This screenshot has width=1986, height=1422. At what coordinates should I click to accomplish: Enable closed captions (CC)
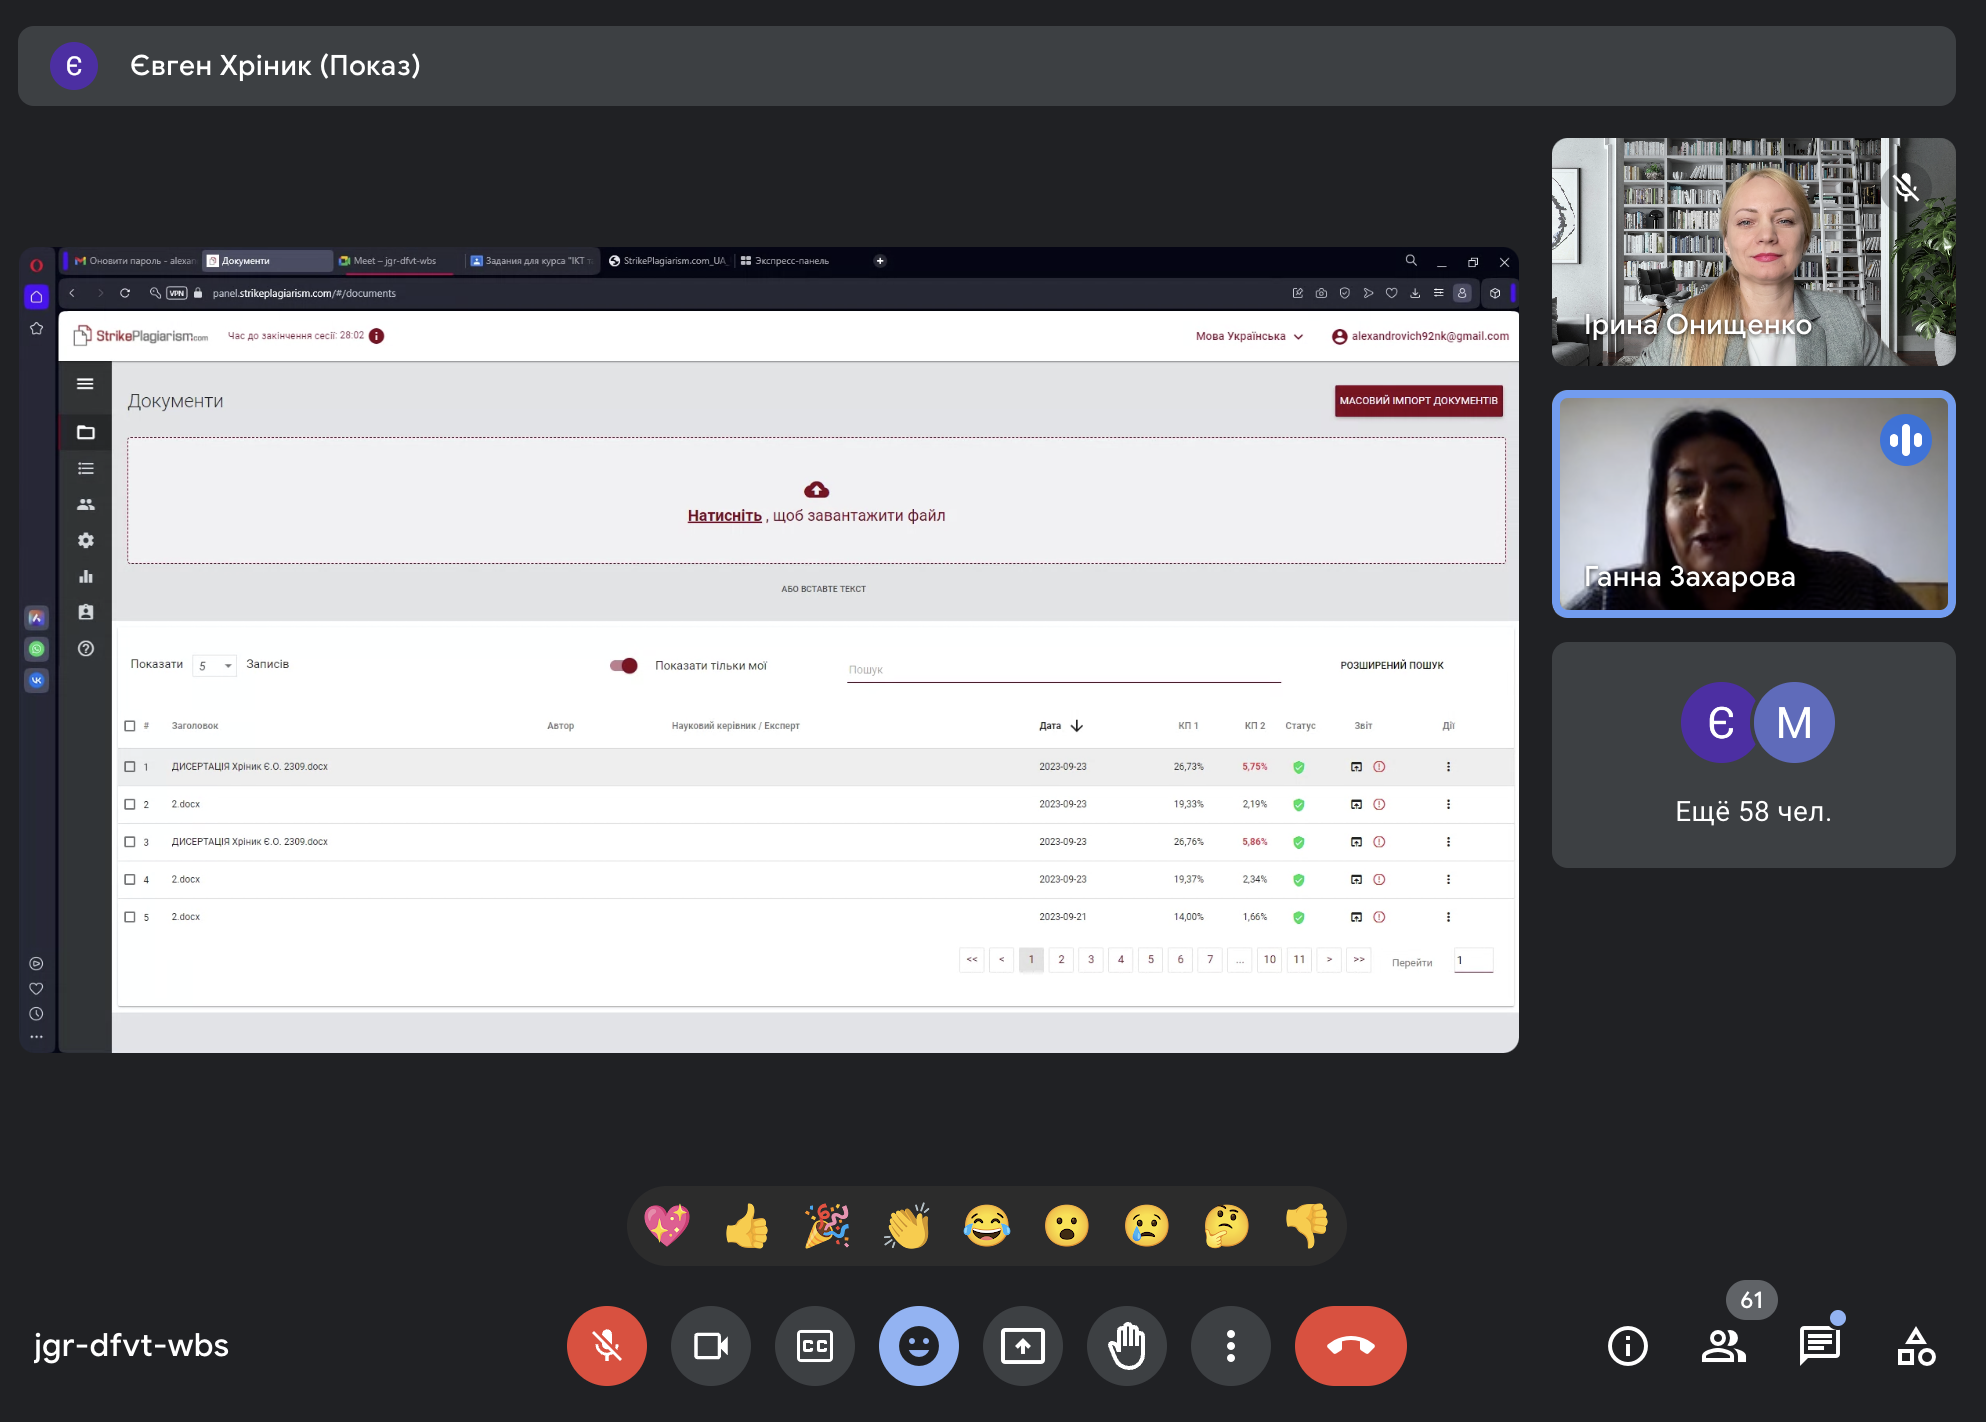pyautogui.click(x=814, y=1346)
